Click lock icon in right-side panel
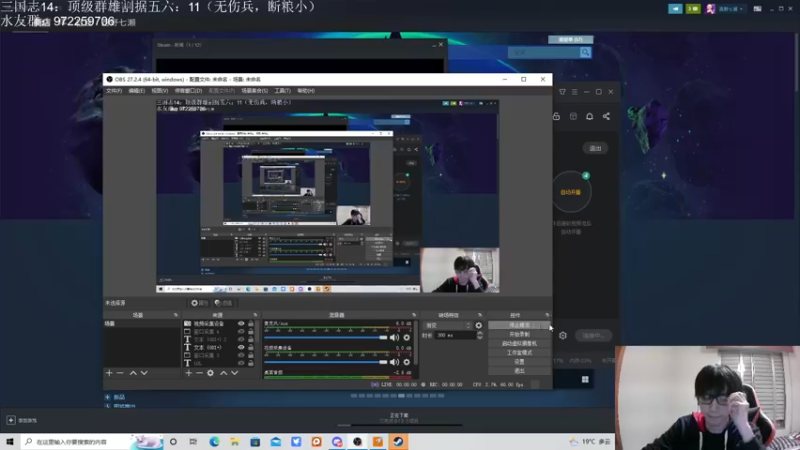The image size is (800, 450). (x=556, y=116)
